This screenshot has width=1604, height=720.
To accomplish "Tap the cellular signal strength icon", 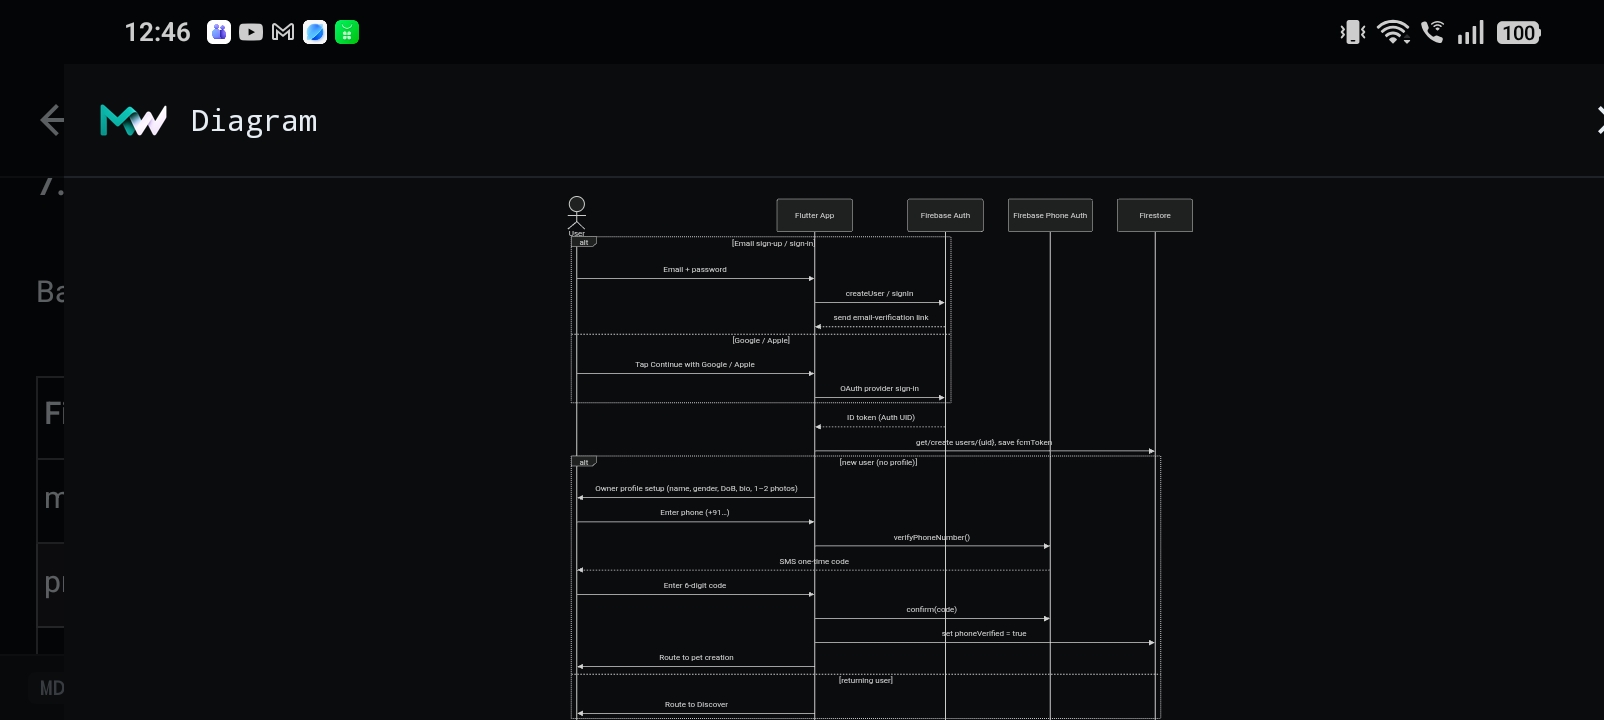I will (x=1470, y=33).
